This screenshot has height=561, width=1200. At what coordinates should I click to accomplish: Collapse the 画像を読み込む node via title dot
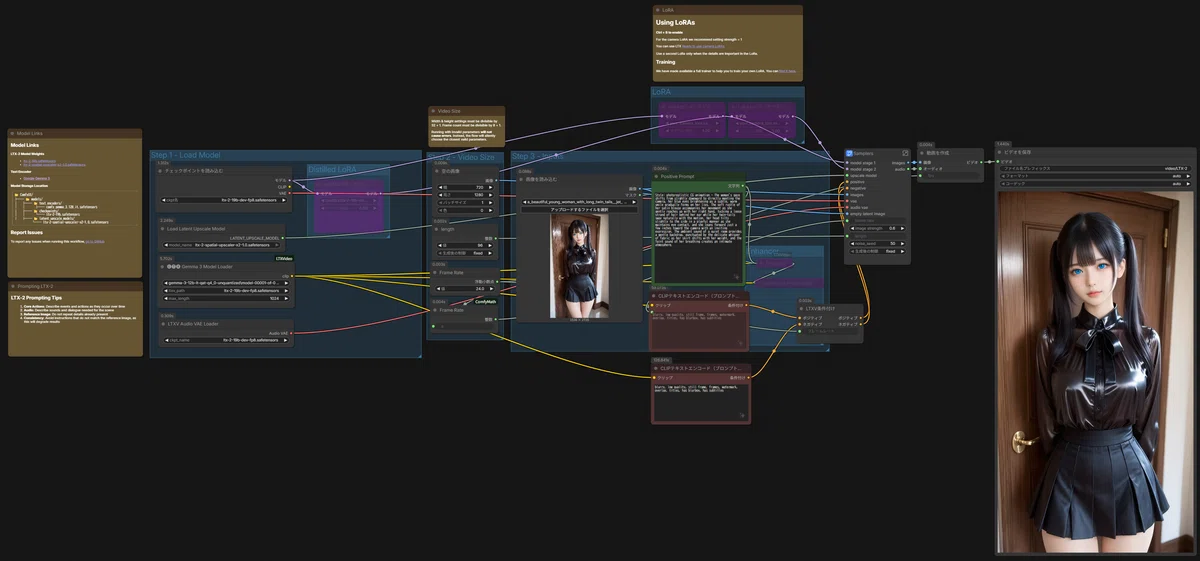point(522,179)
